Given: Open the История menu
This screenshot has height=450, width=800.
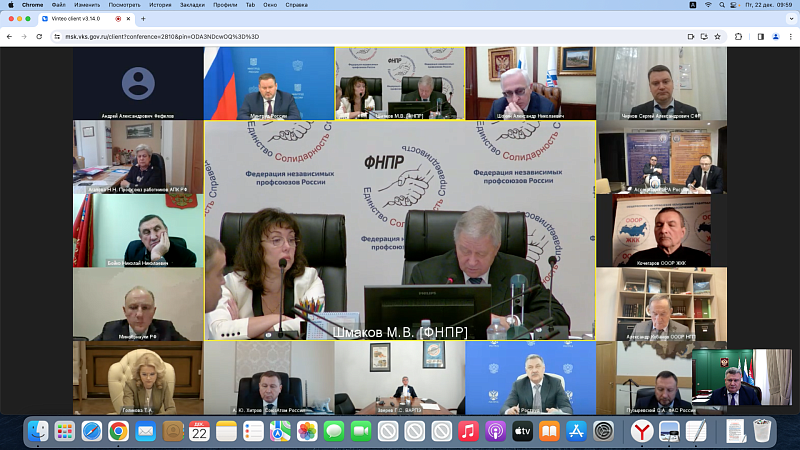Looking at the screenshot, I should click(x=160, y=5).
